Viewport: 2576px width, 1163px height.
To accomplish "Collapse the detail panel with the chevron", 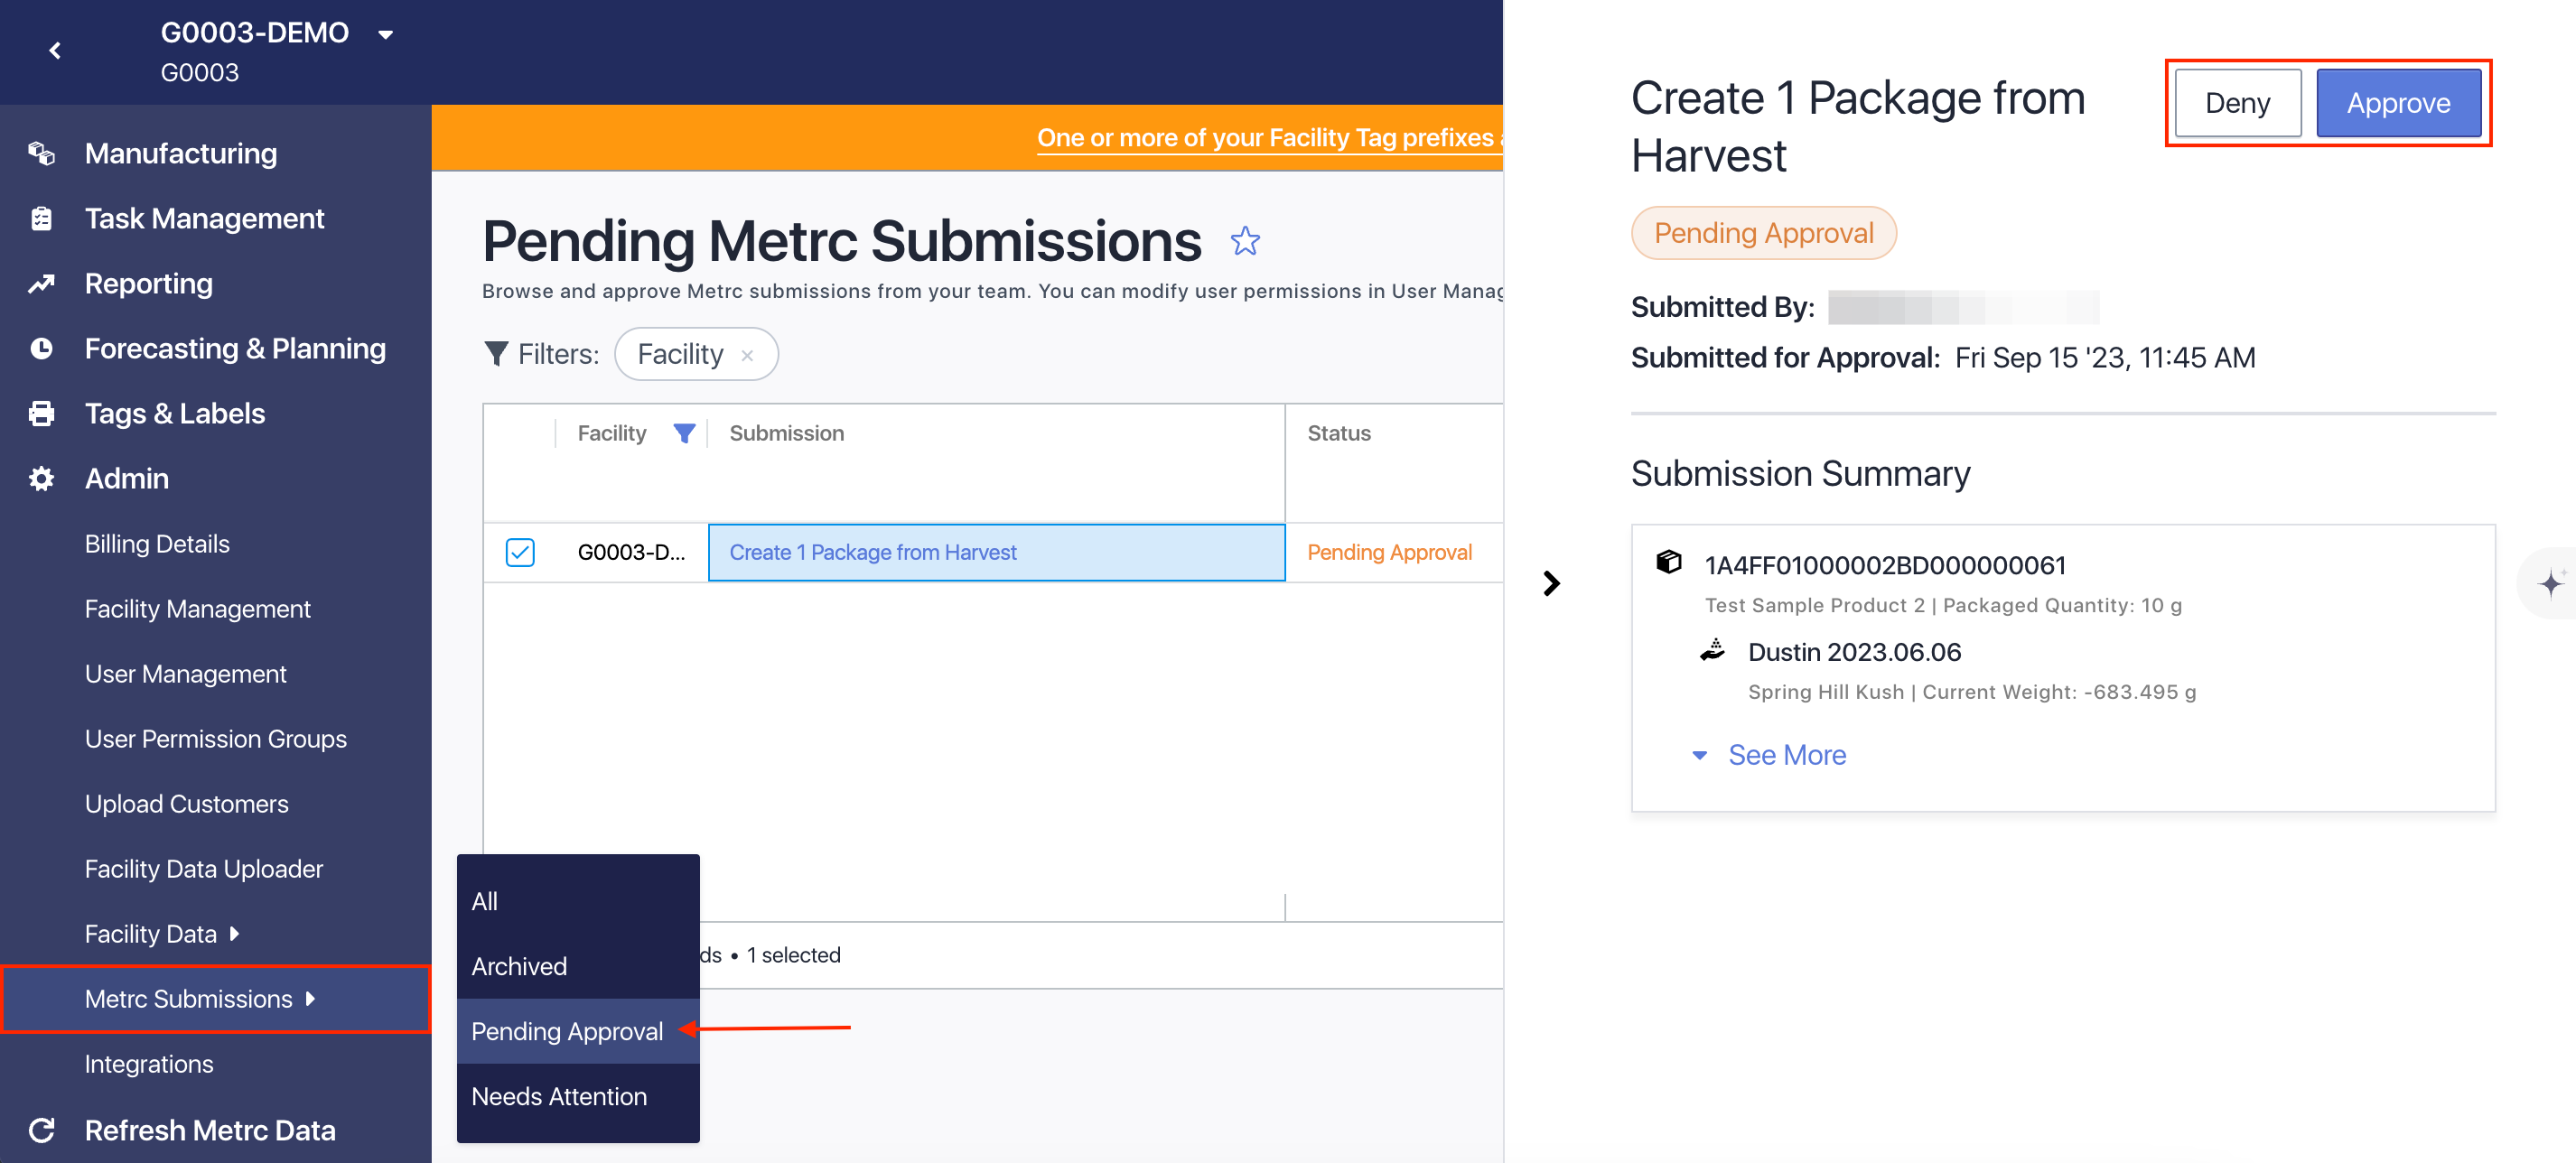I will [1551, 583].
